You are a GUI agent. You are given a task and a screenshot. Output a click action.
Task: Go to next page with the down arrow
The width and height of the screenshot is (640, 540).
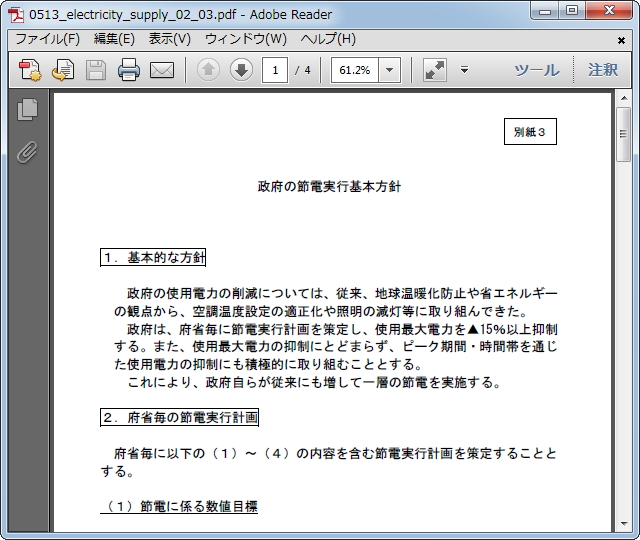(241, 70)
